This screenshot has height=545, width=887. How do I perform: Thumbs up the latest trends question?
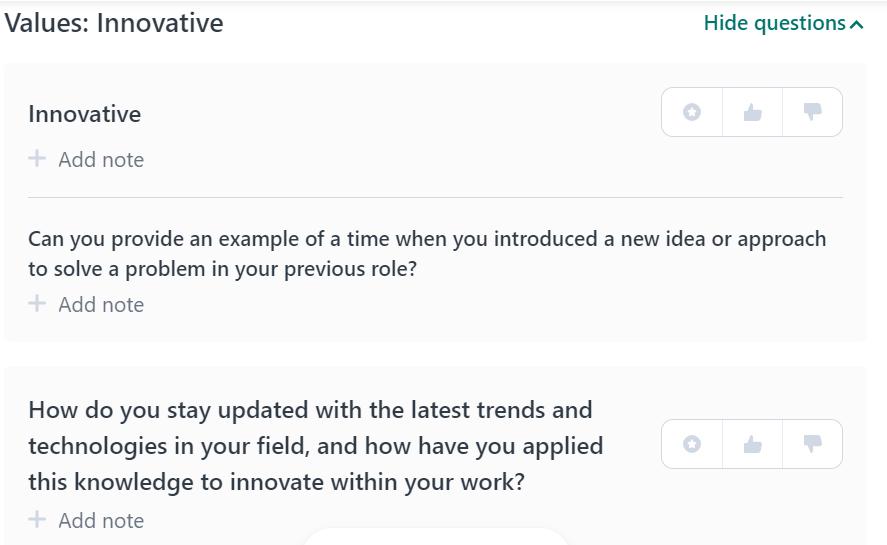(x=753, y=444)
